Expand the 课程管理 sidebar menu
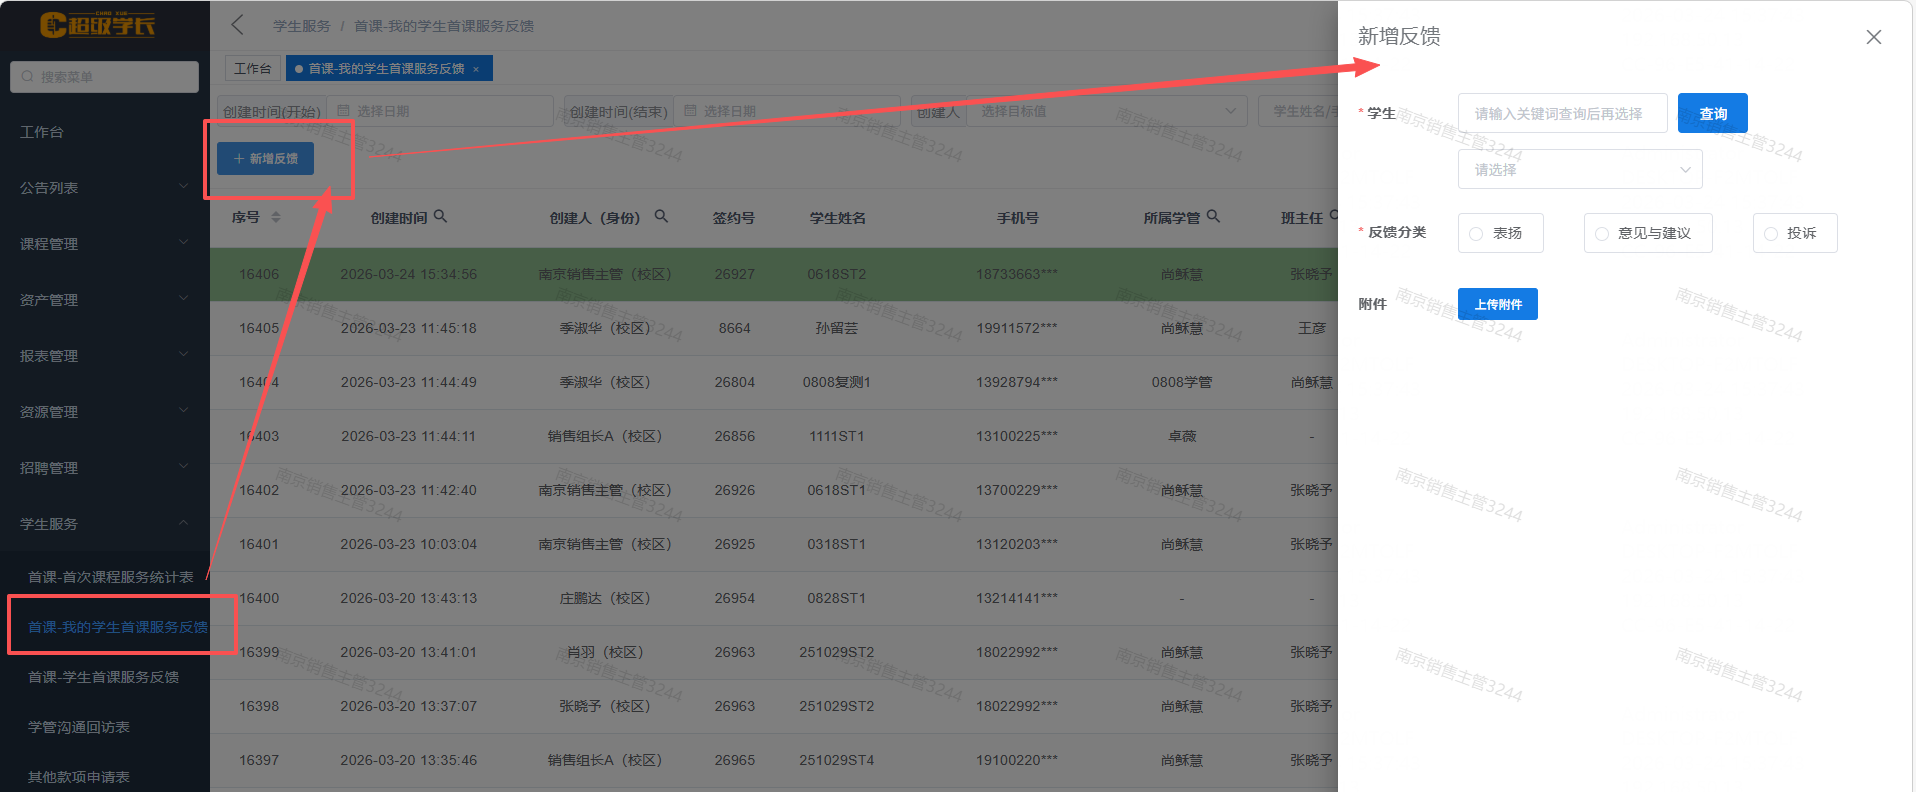The width and height of the screenshot is (1916, 792). (104, 244)
